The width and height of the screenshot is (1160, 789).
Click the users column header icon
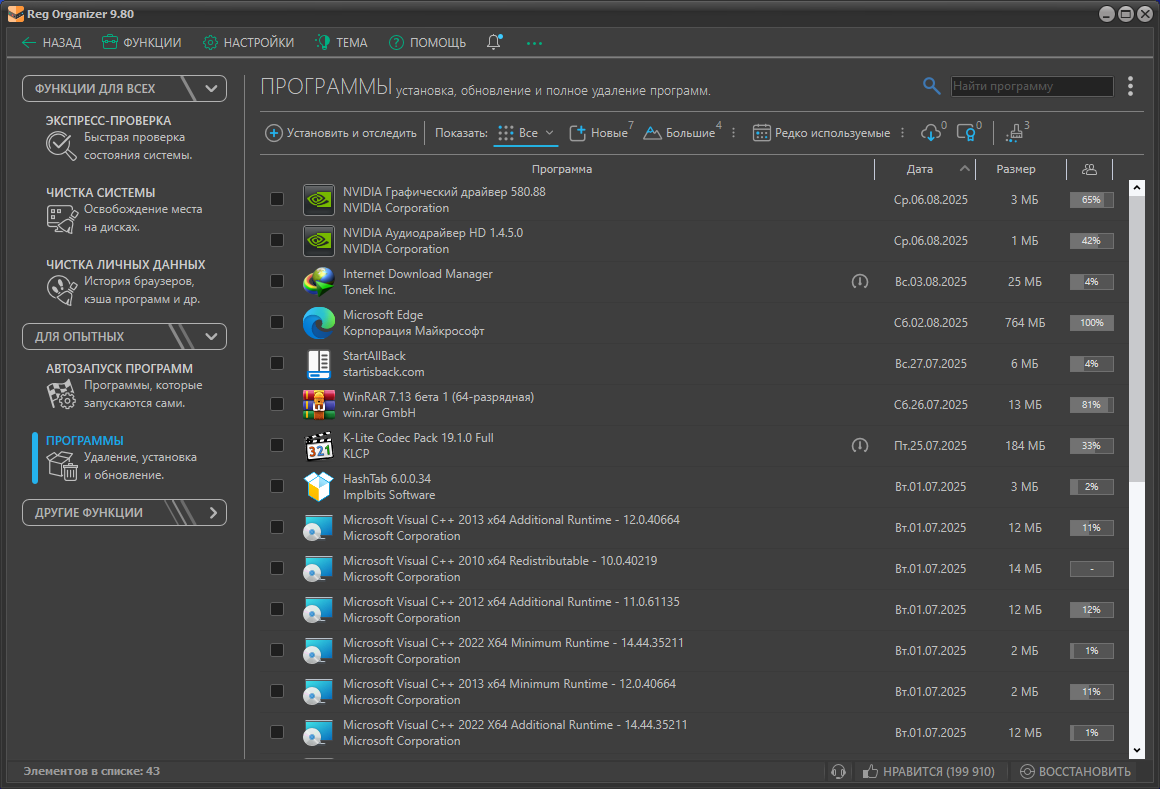(1089, 169)
